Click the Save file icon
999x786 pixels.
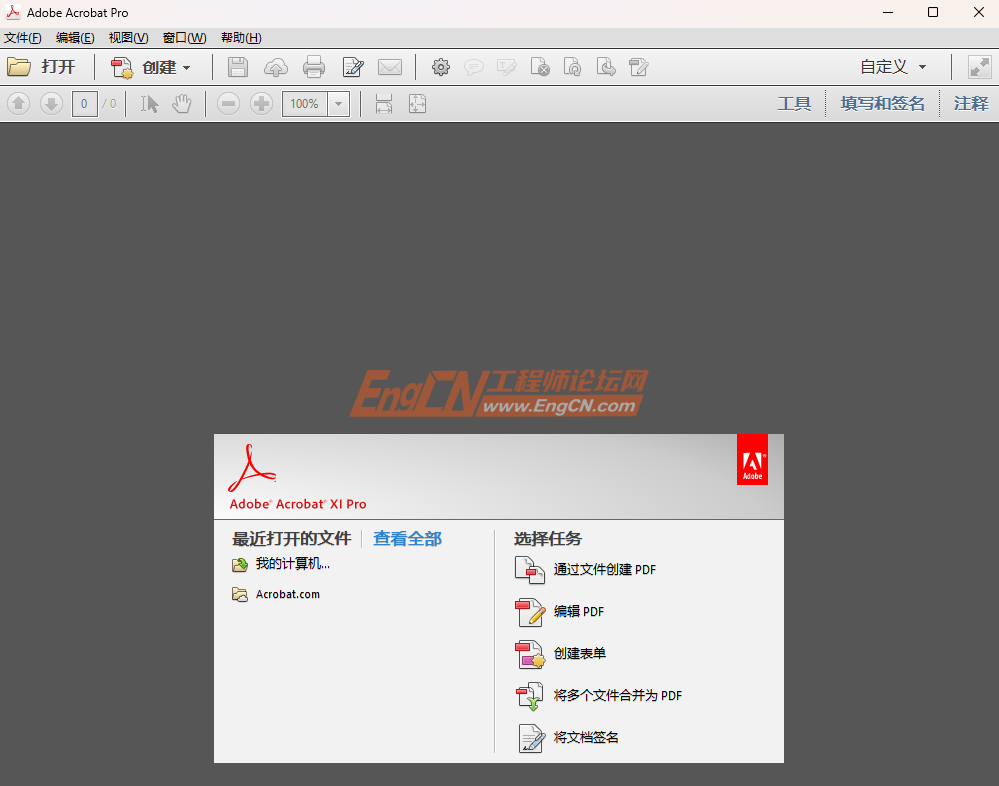pos(237,67)
